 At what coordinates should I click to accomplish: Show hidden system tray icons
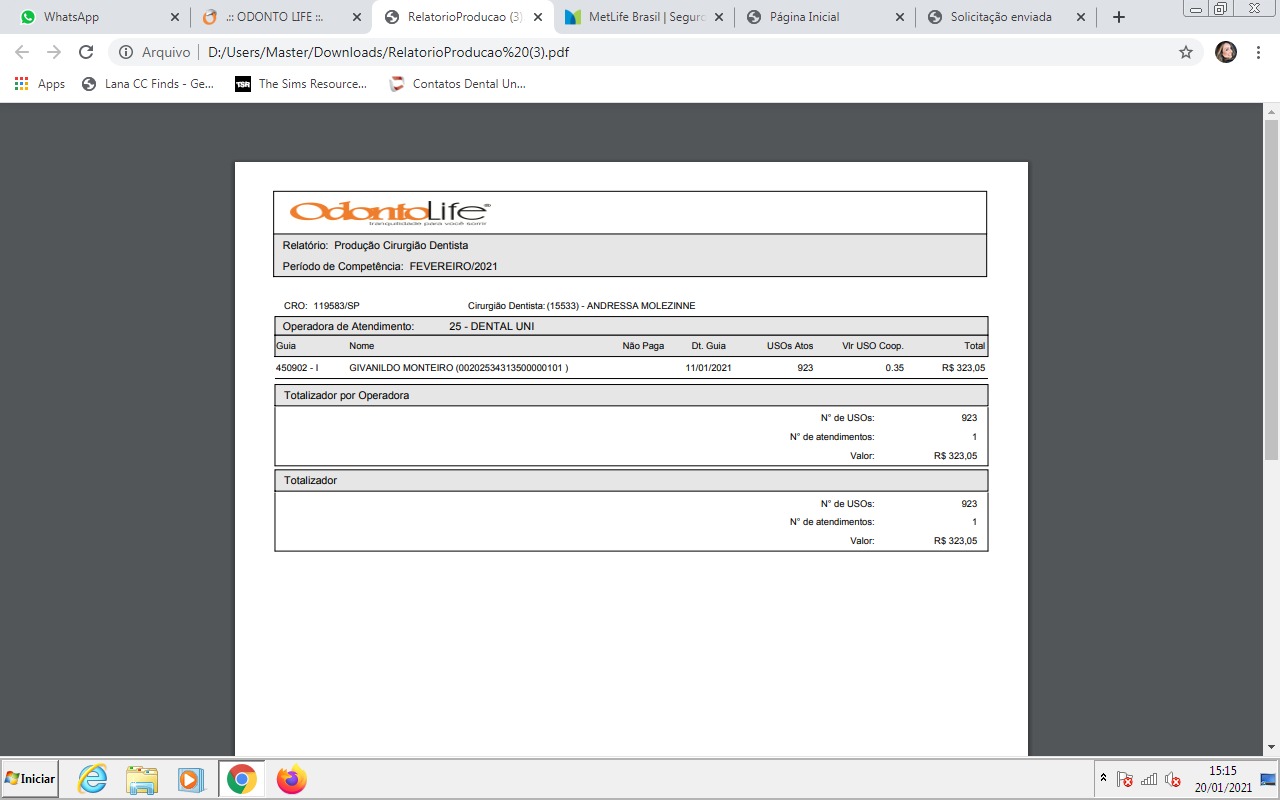click(1103, 779)
